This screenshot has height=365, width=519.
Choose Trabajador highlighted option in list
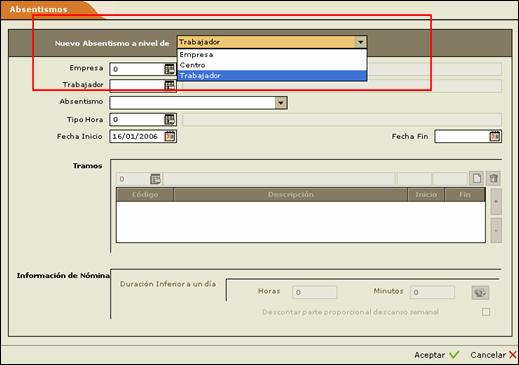coord(272,76)
